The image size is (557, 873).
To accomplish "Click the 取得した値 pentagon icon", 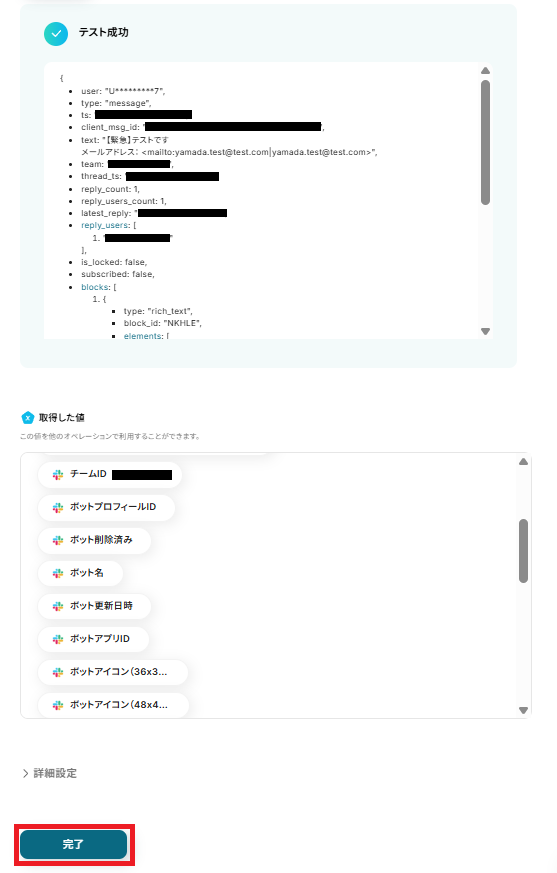I will click(x=27, y=418).
